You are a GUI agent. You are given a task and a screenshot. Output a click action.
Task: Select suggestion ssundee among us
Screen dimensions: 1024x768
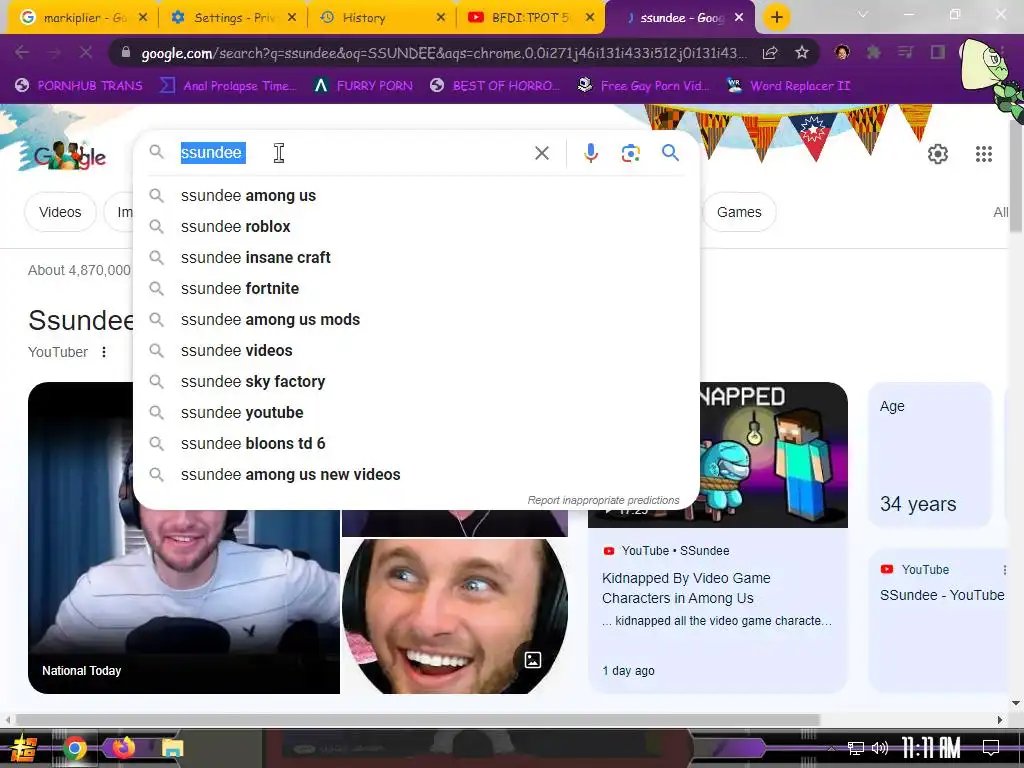416,195
